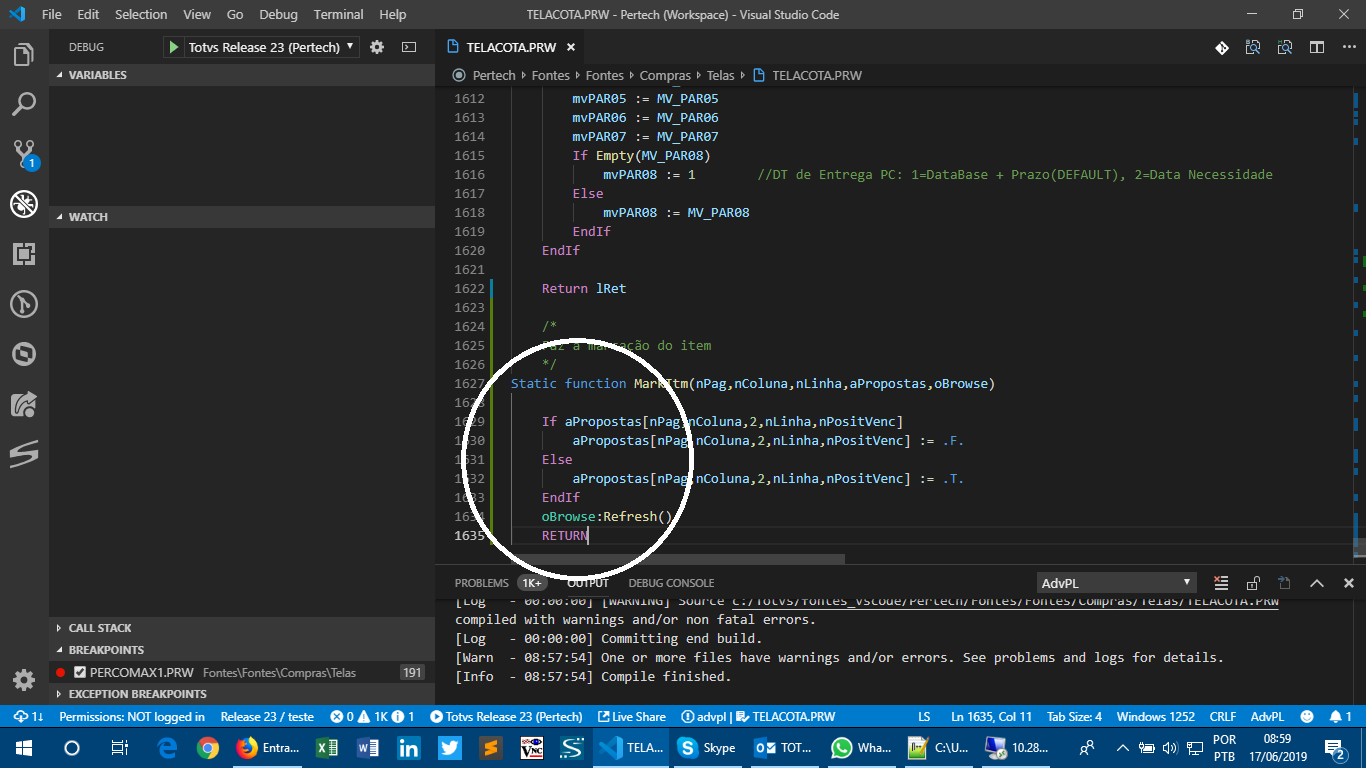Open Source Control showing 1 pending change
The width and height of the screenshot is (1366, 768).
24,153
